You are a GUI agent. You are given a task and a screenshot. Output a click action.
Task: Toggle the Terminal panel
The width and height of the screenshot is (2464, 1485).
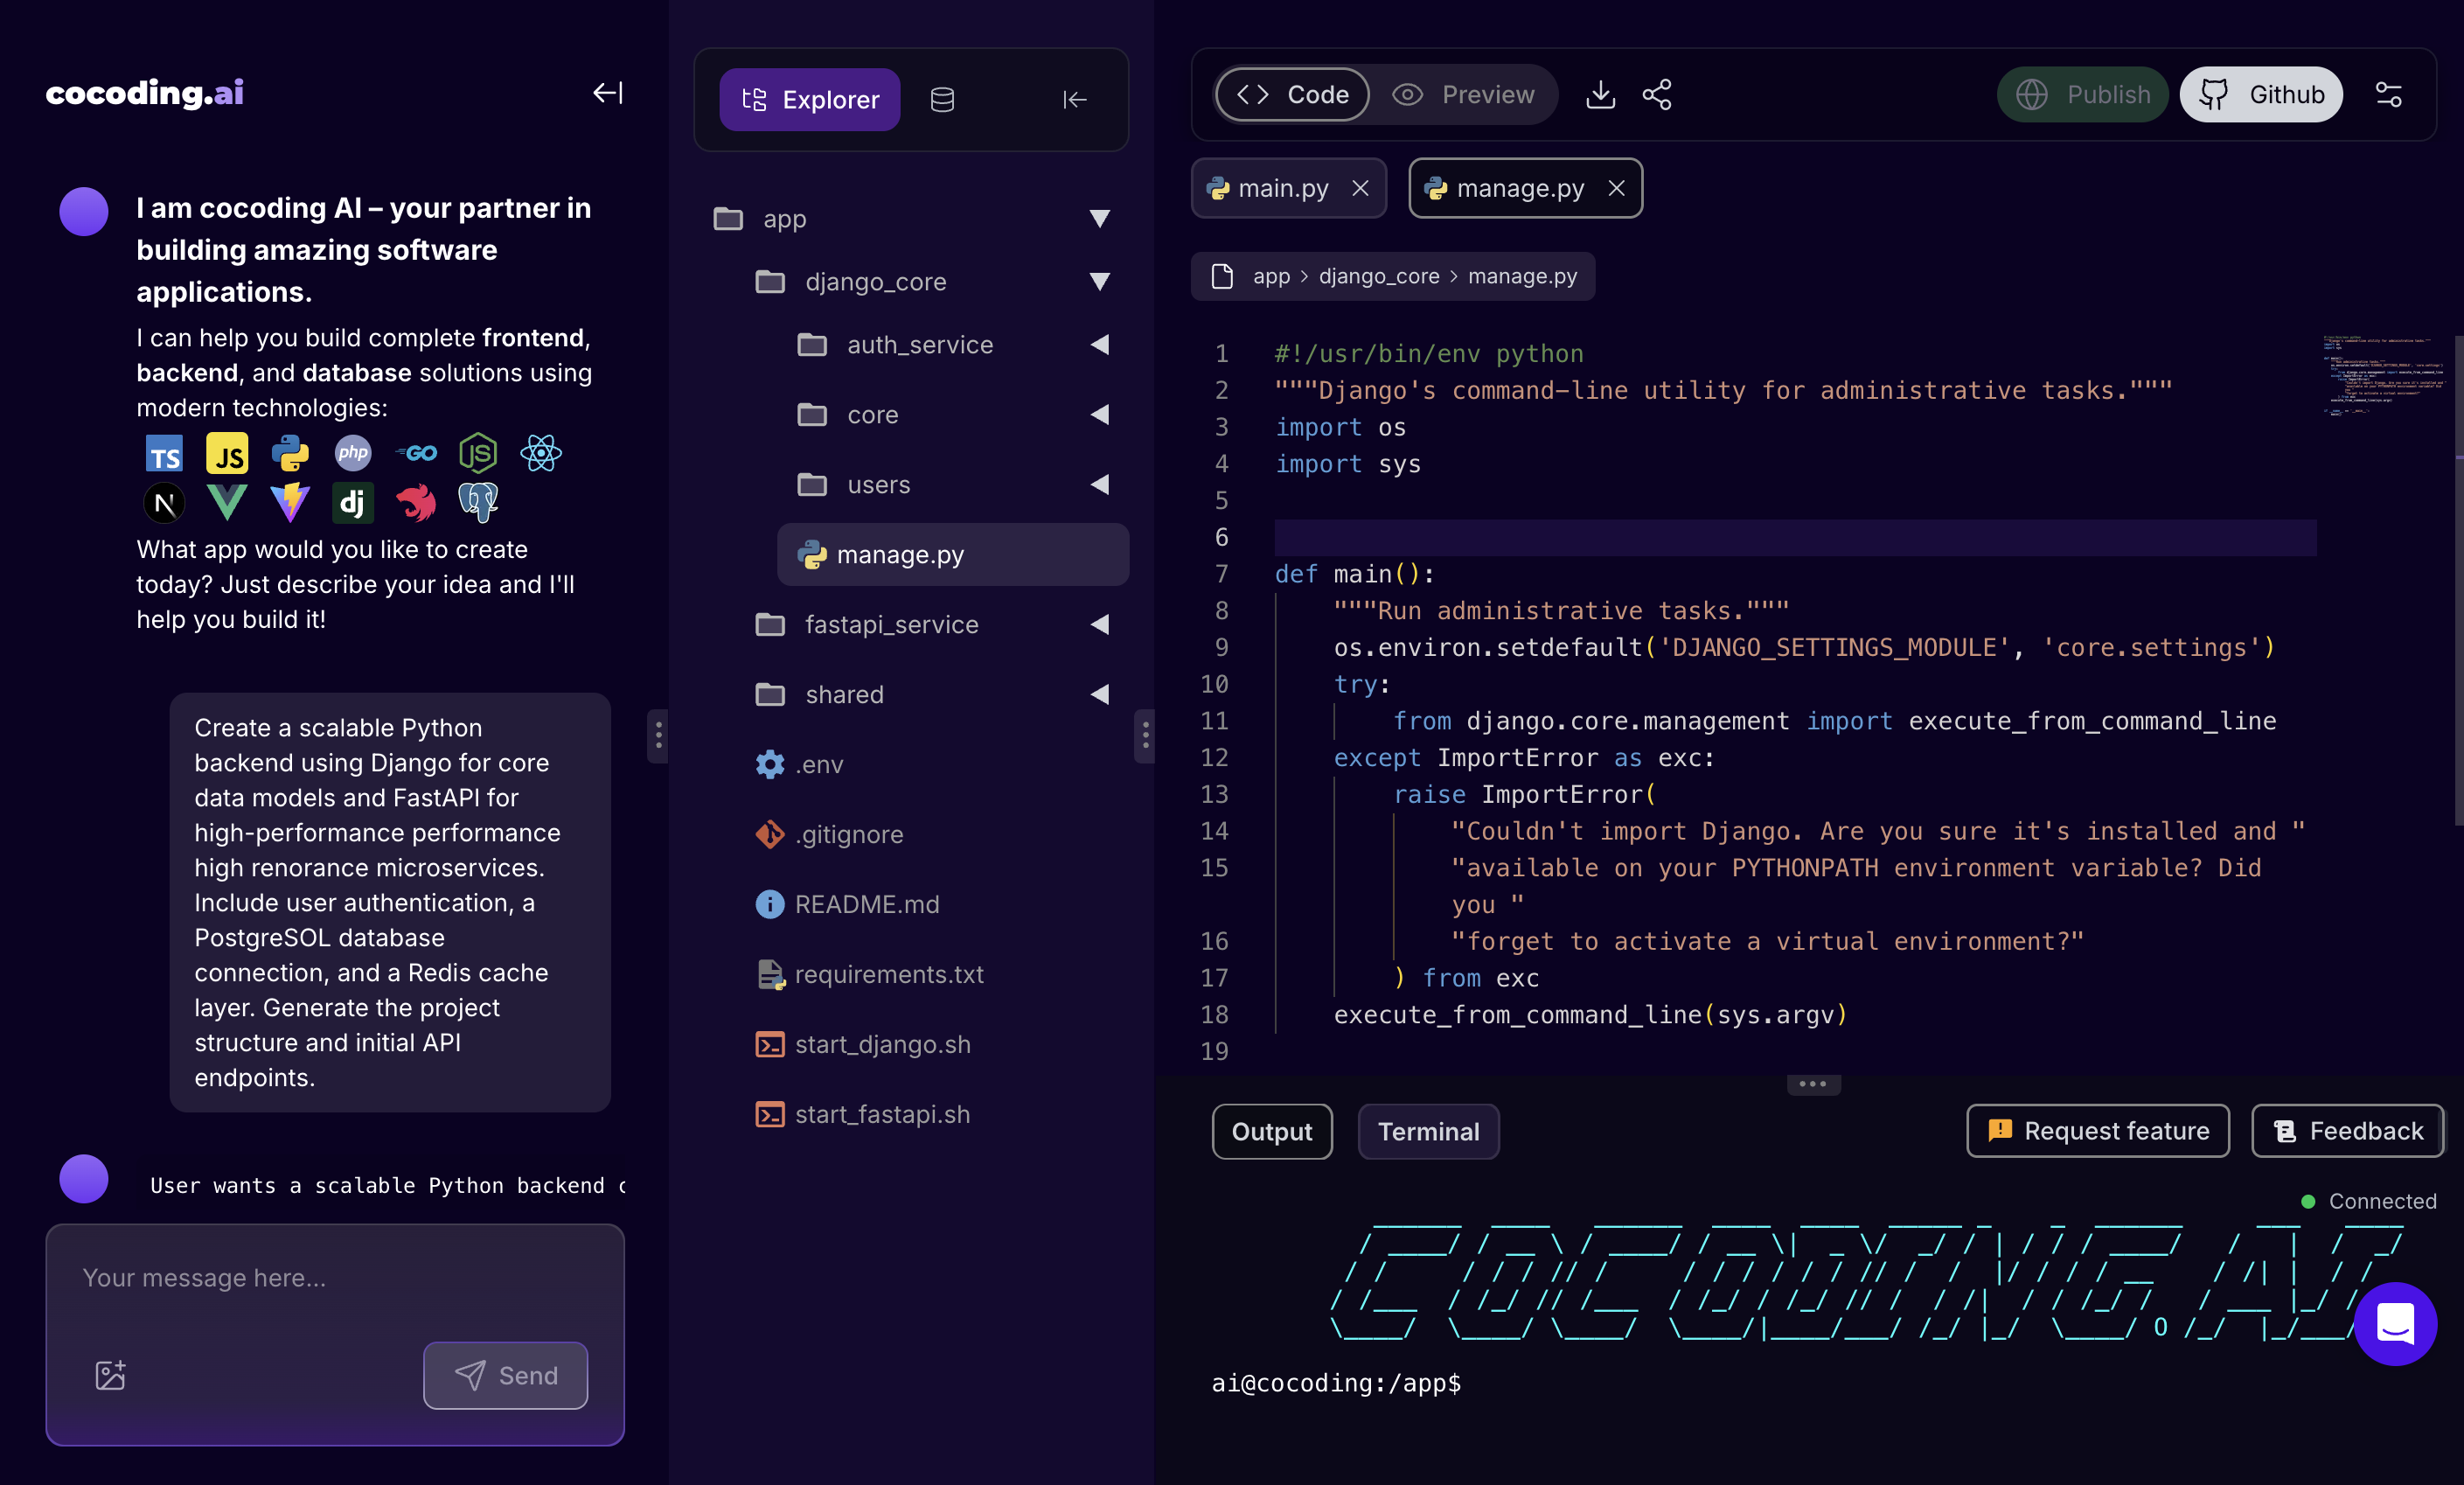(x=1428, y=1131)
